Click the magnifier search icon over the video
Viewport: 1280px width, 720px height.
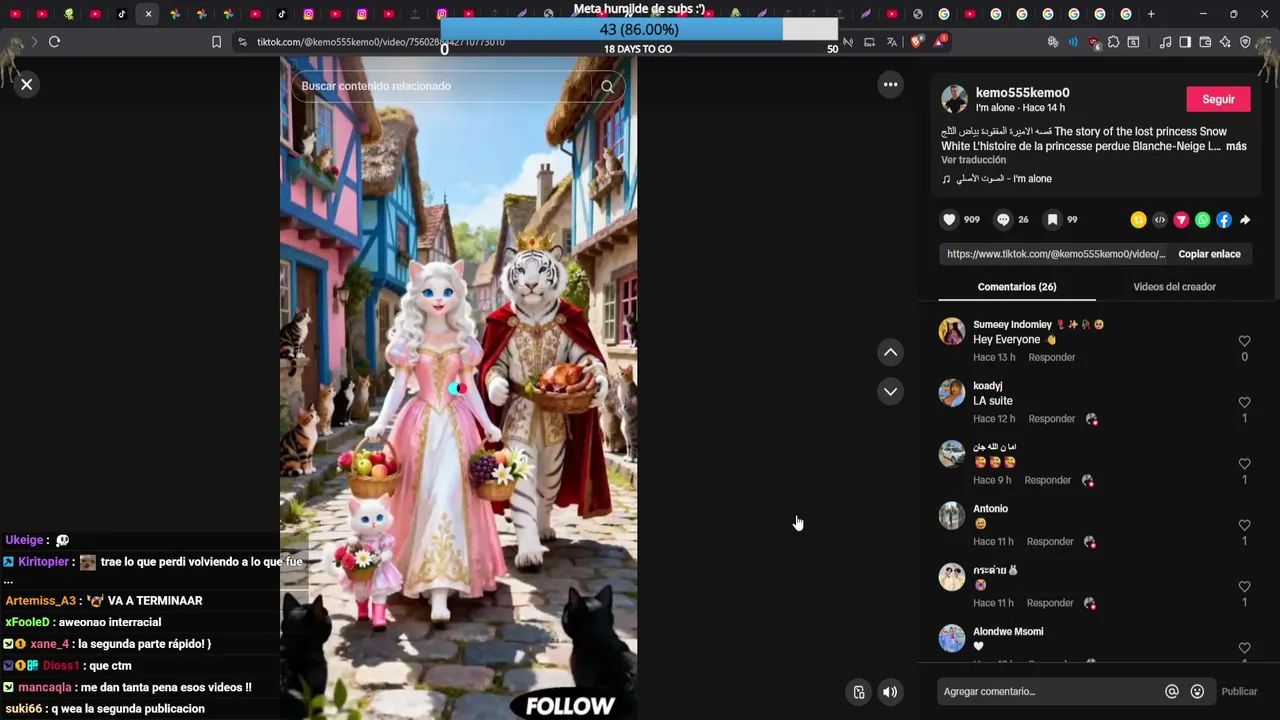(607, 86)
